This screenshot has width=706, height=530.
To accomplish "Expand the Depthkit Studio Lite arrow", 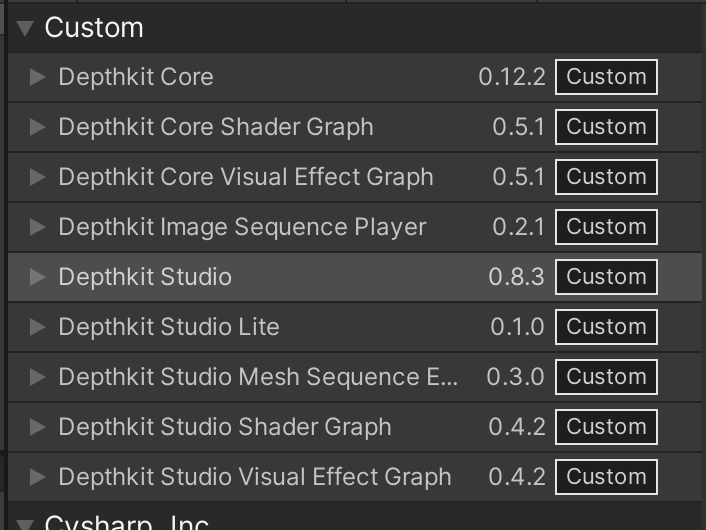I will pos(38,327).
